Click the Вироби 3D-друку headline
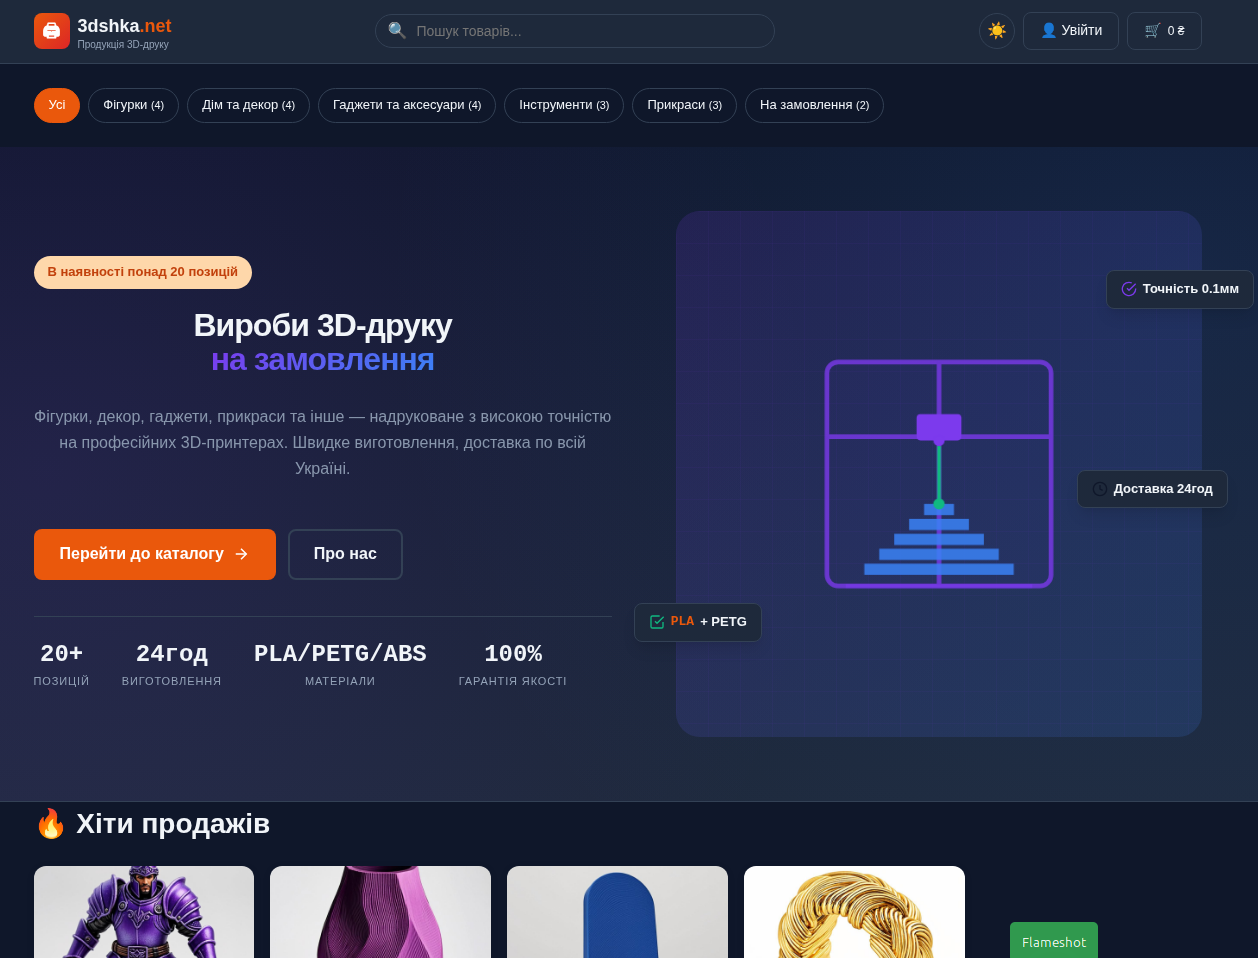This screenshot has height=958, width=1258. [322, 325]
